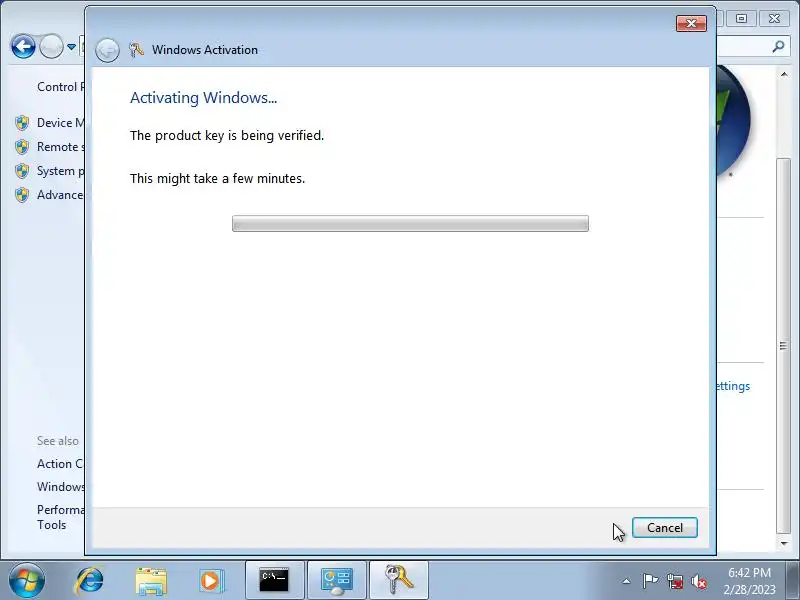Launch Windows Media Player from taskbar

211,581
